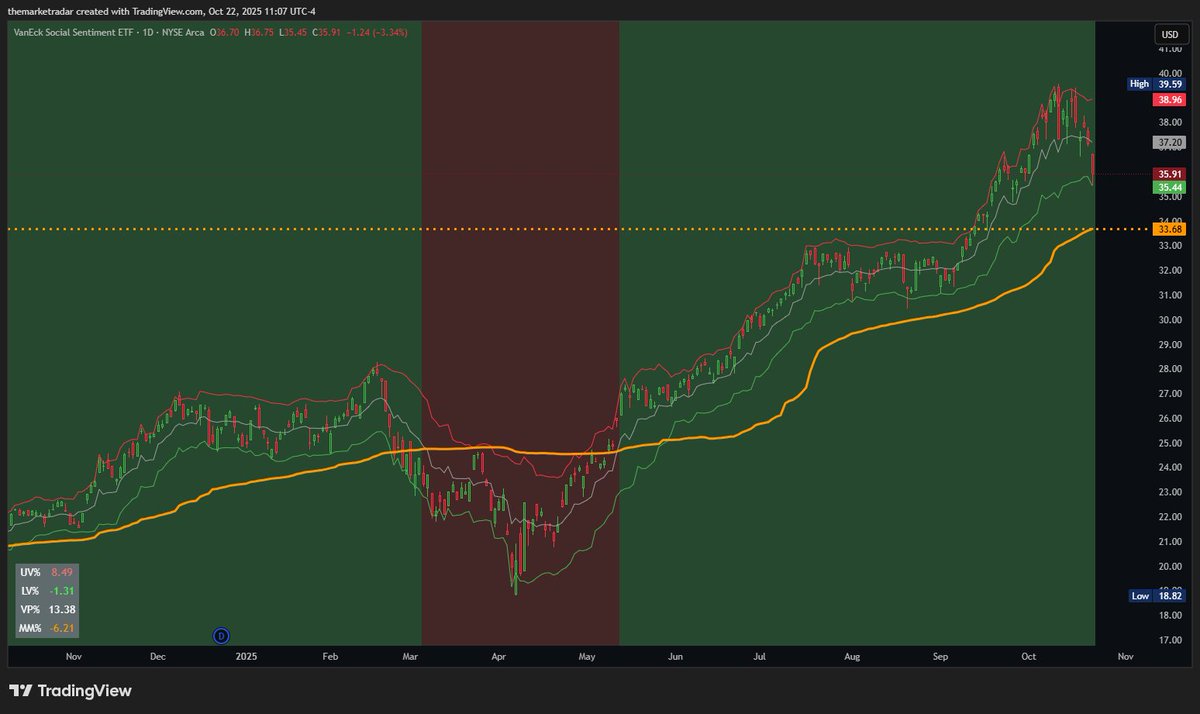Click the green 35.44 lower band label
1200x714 pixels.
tap(1169, 187)
